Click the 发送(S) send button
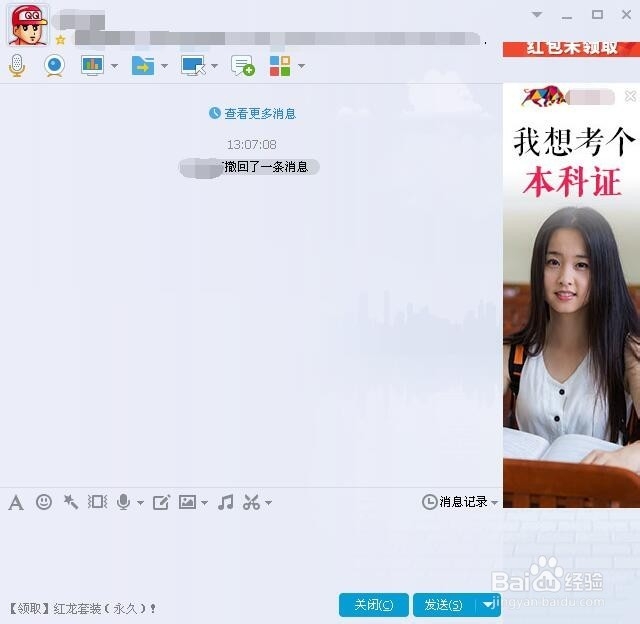Viewport: 640px width, 624px height. [x=444, y=605]
